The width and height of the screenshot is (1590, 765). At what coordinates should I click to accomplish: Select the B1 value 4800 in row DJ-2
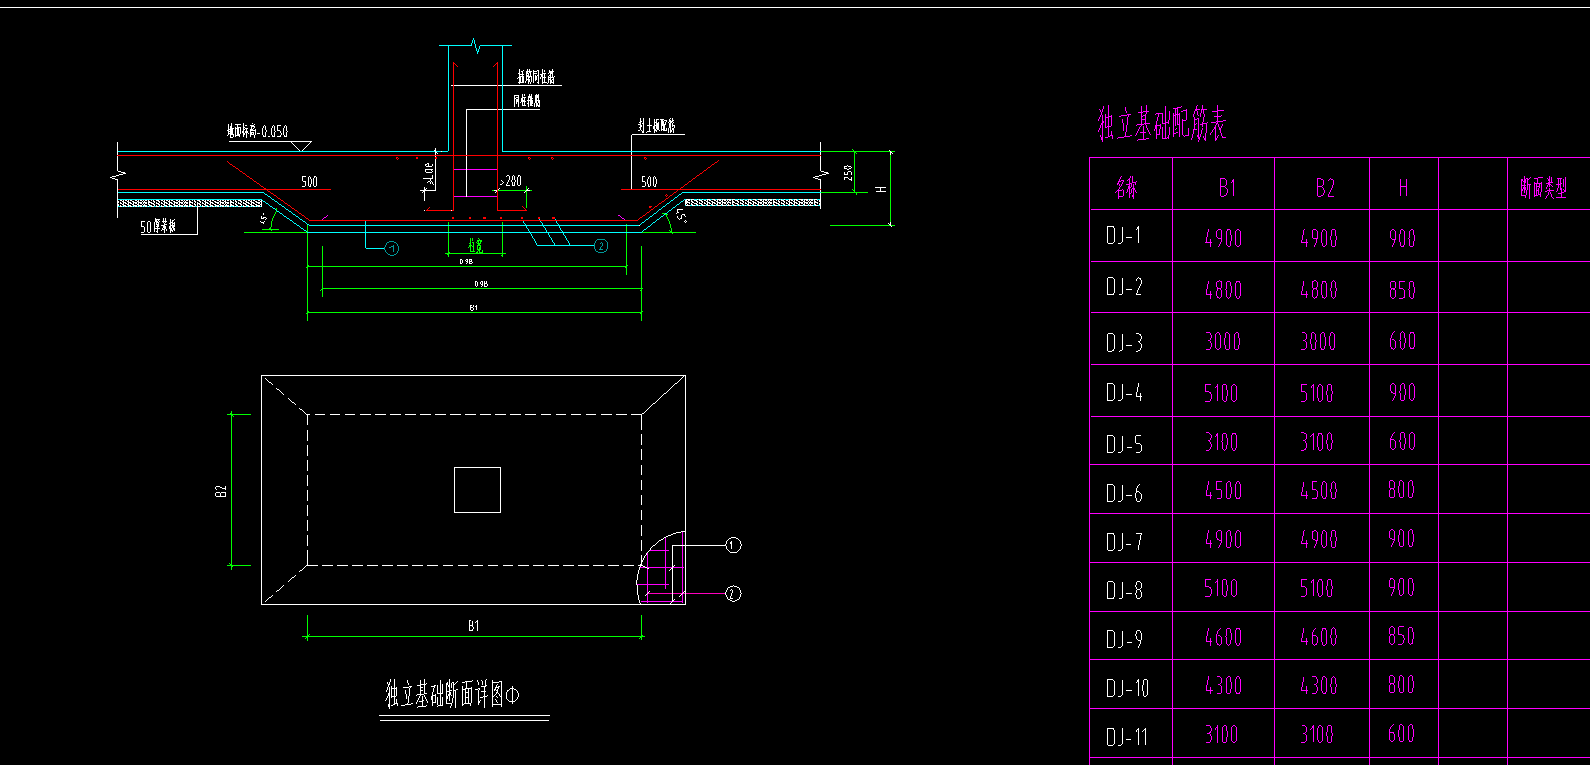coord(1223,290)
